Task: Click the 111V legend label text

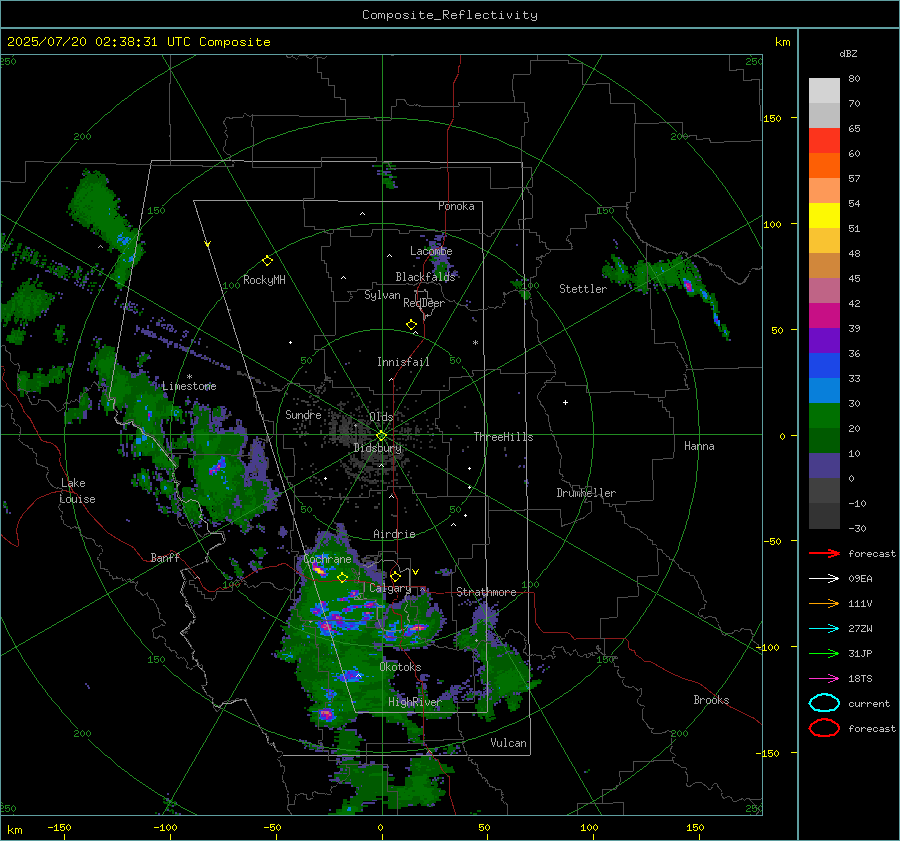Action: click(x=860, y=603)
